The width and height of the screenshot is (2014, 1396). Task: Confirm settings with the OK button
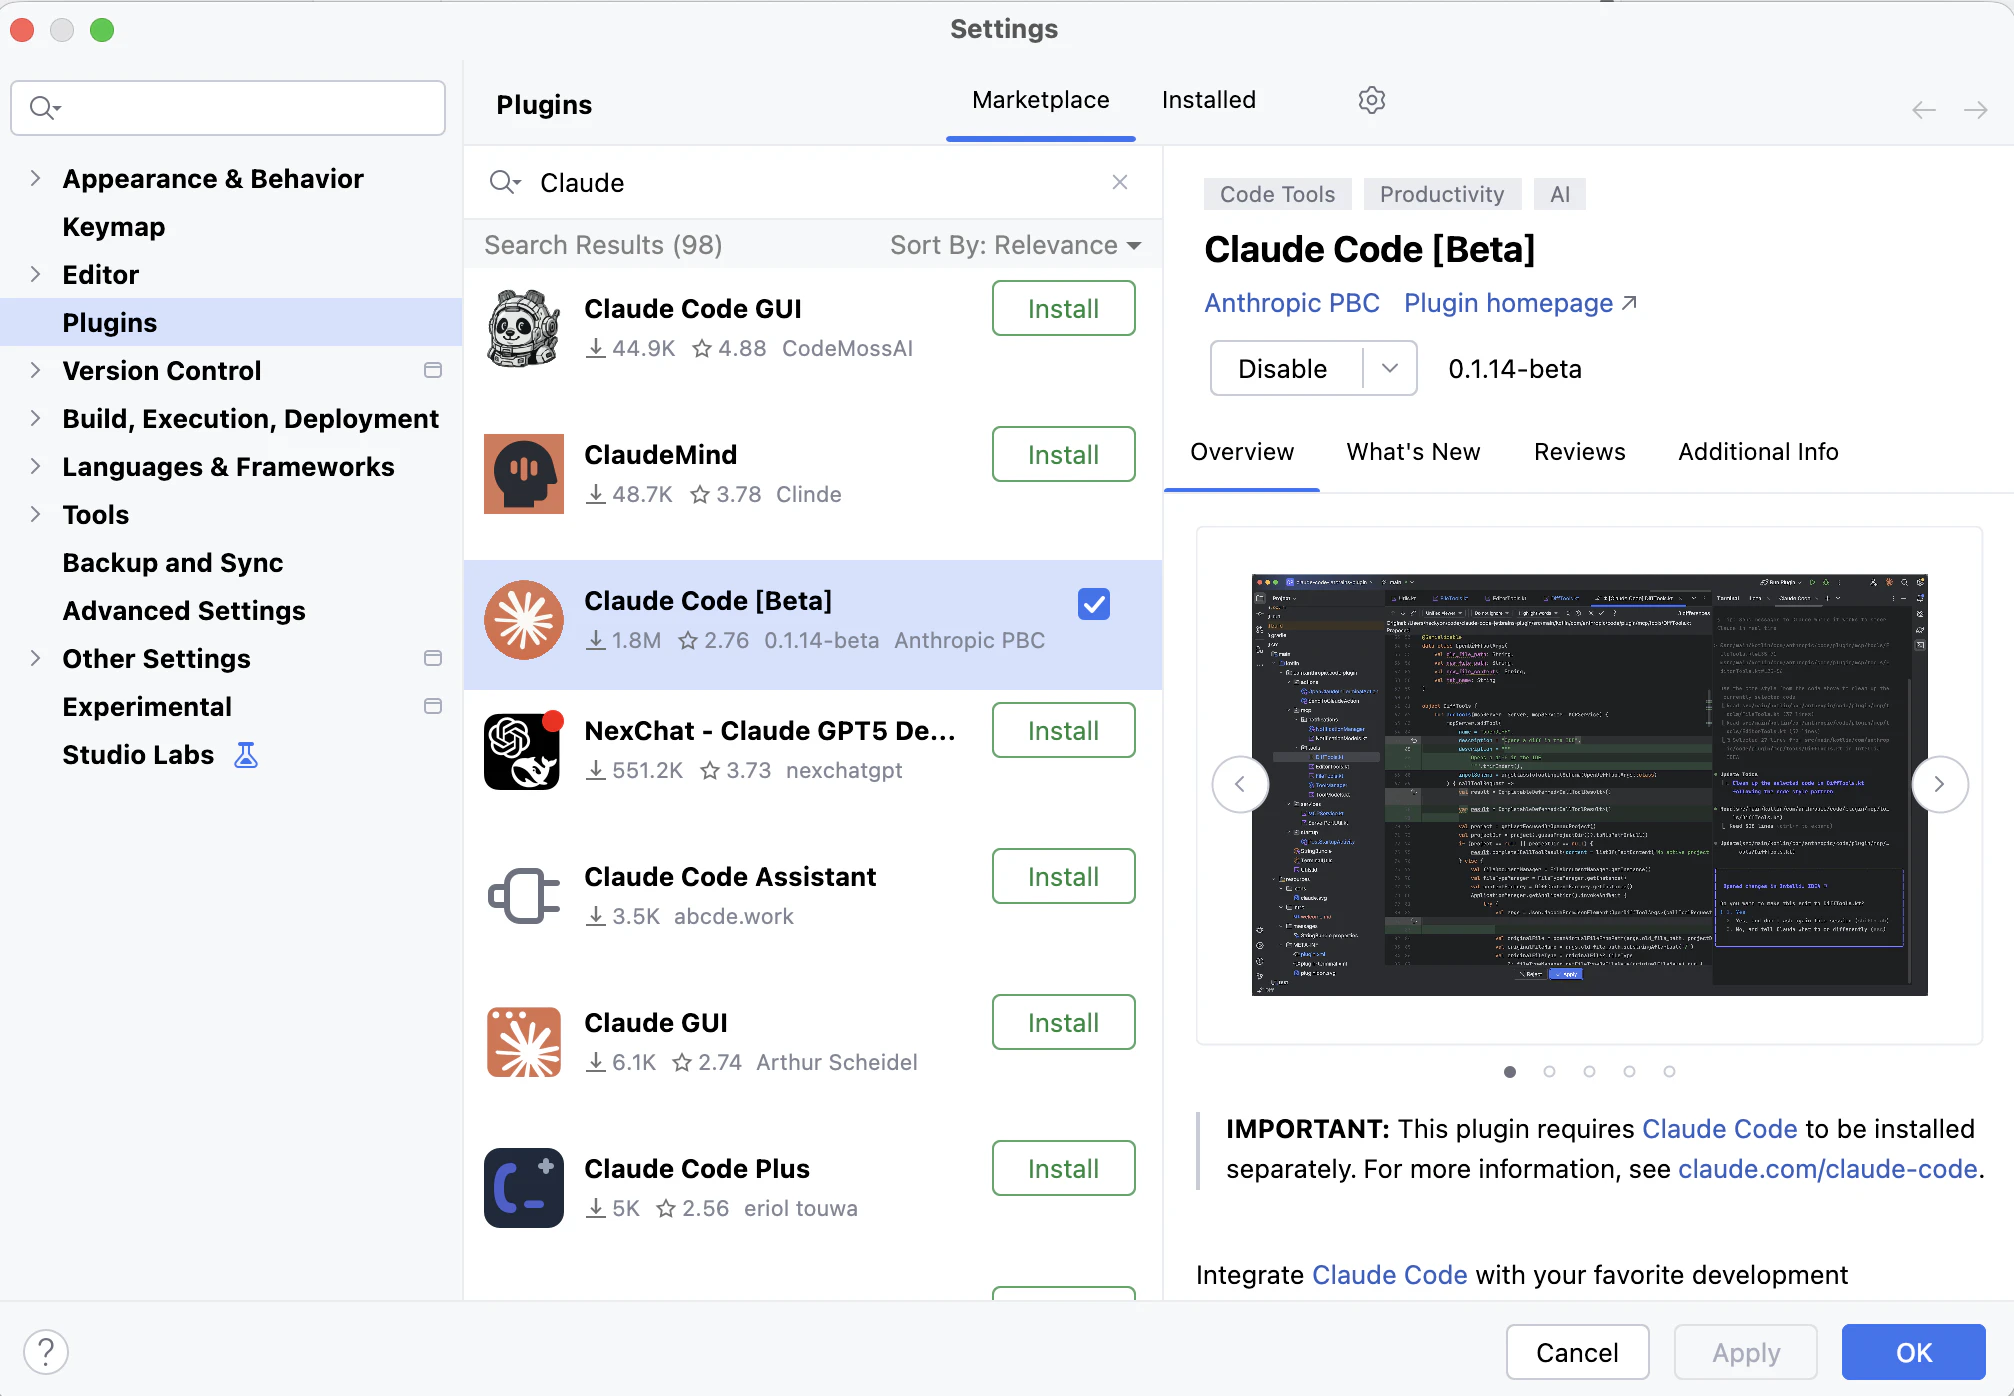point(1913,1352)
